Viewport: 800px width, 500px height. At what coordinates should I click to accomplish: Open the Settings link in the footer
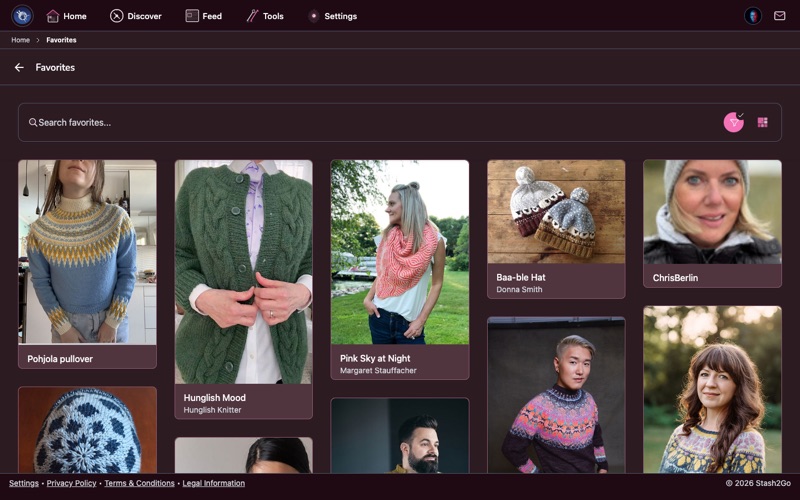[x=23, y=483]
